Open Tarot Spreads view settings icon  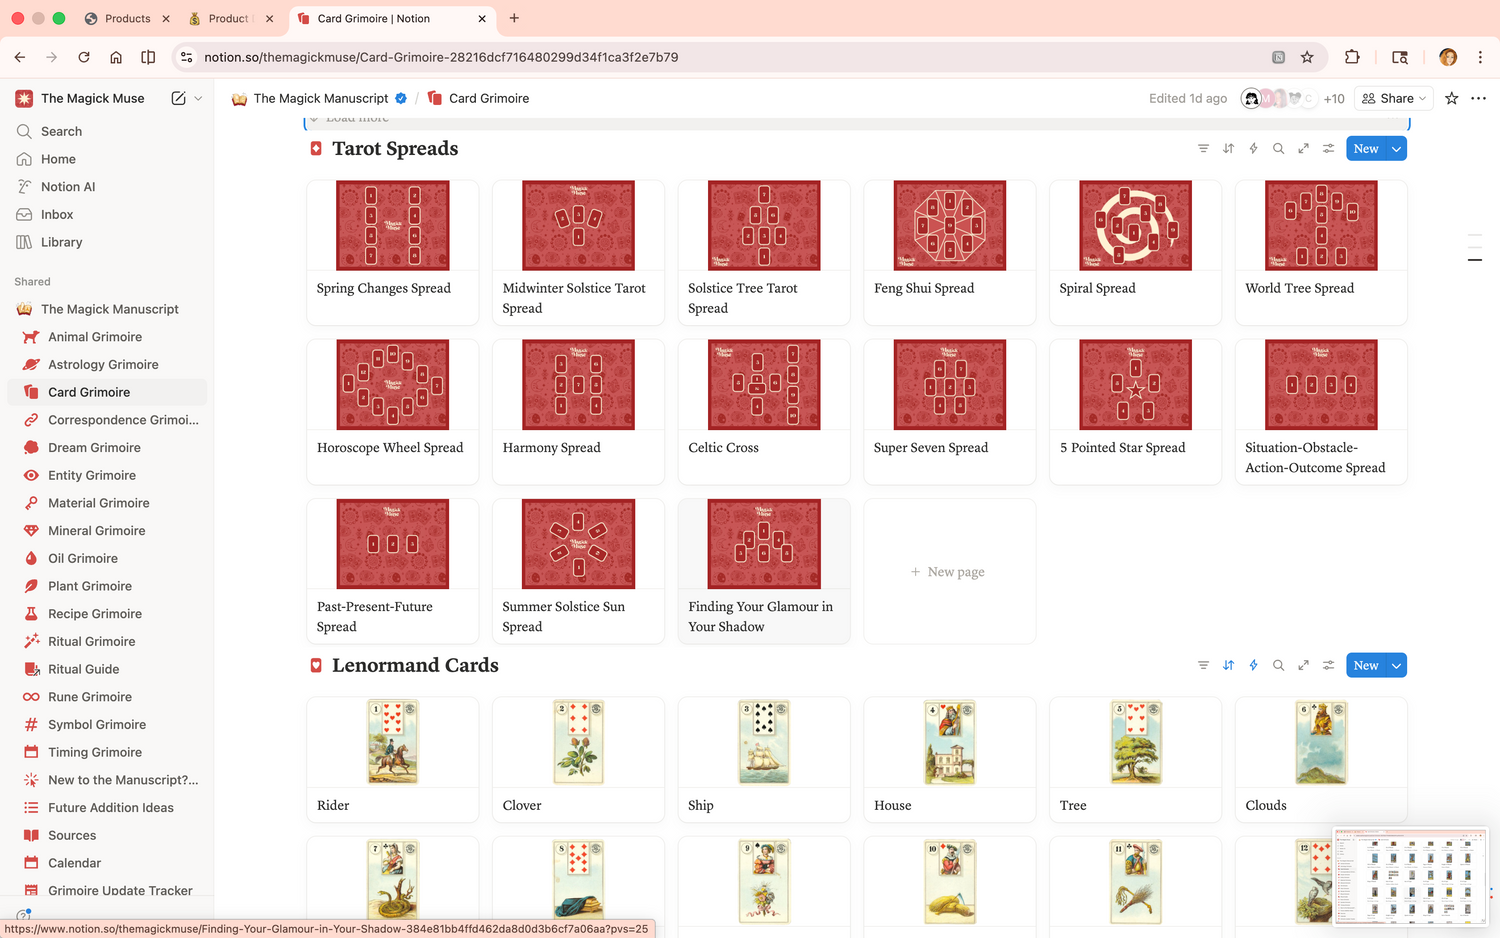point(1328,148)
